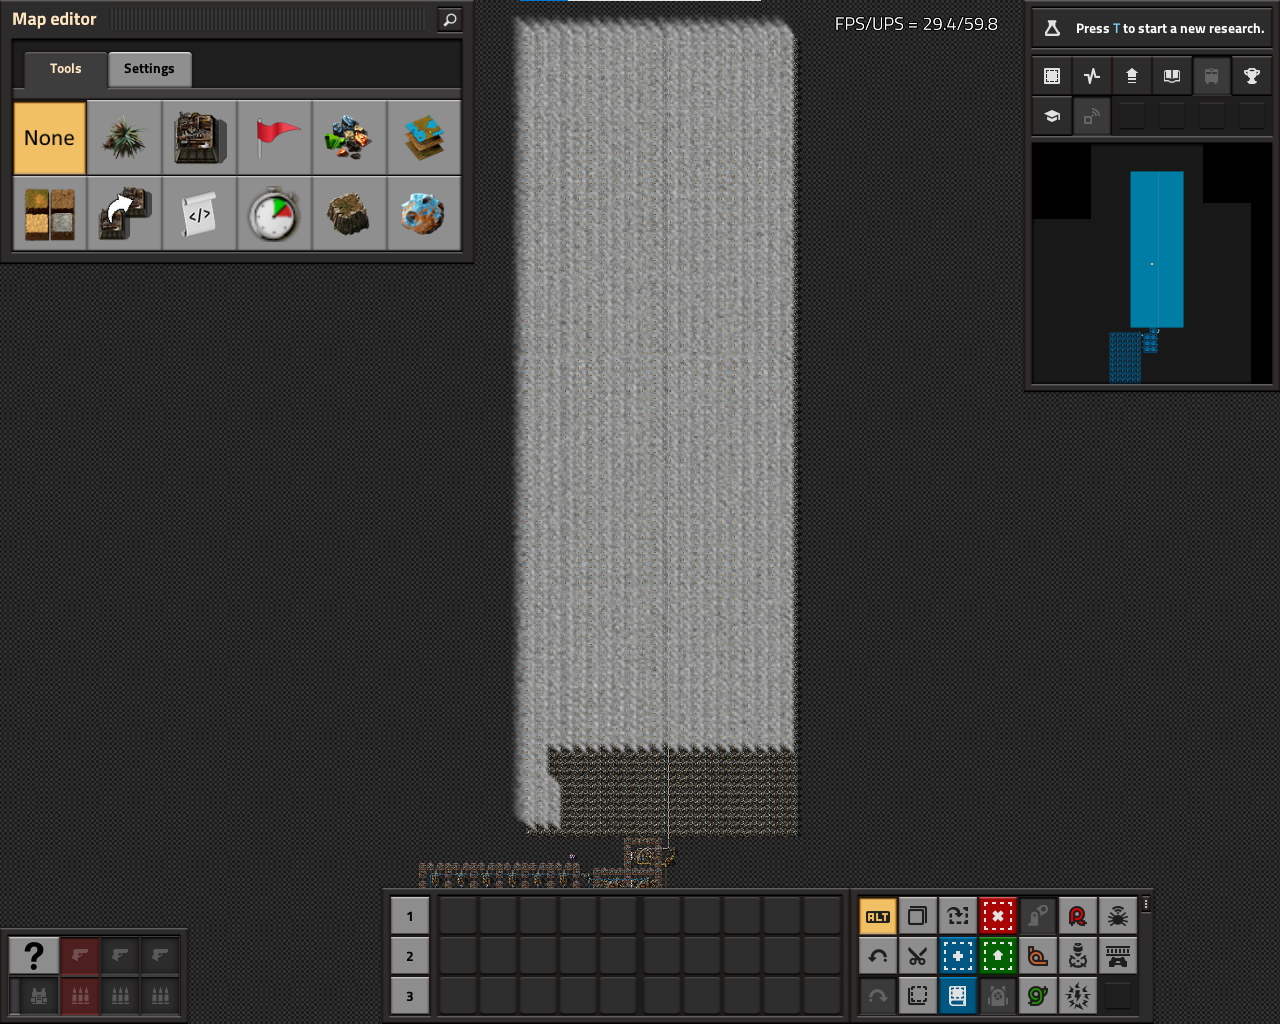
Task: Click the cut scissors shortcut
Action: point(918,956)
